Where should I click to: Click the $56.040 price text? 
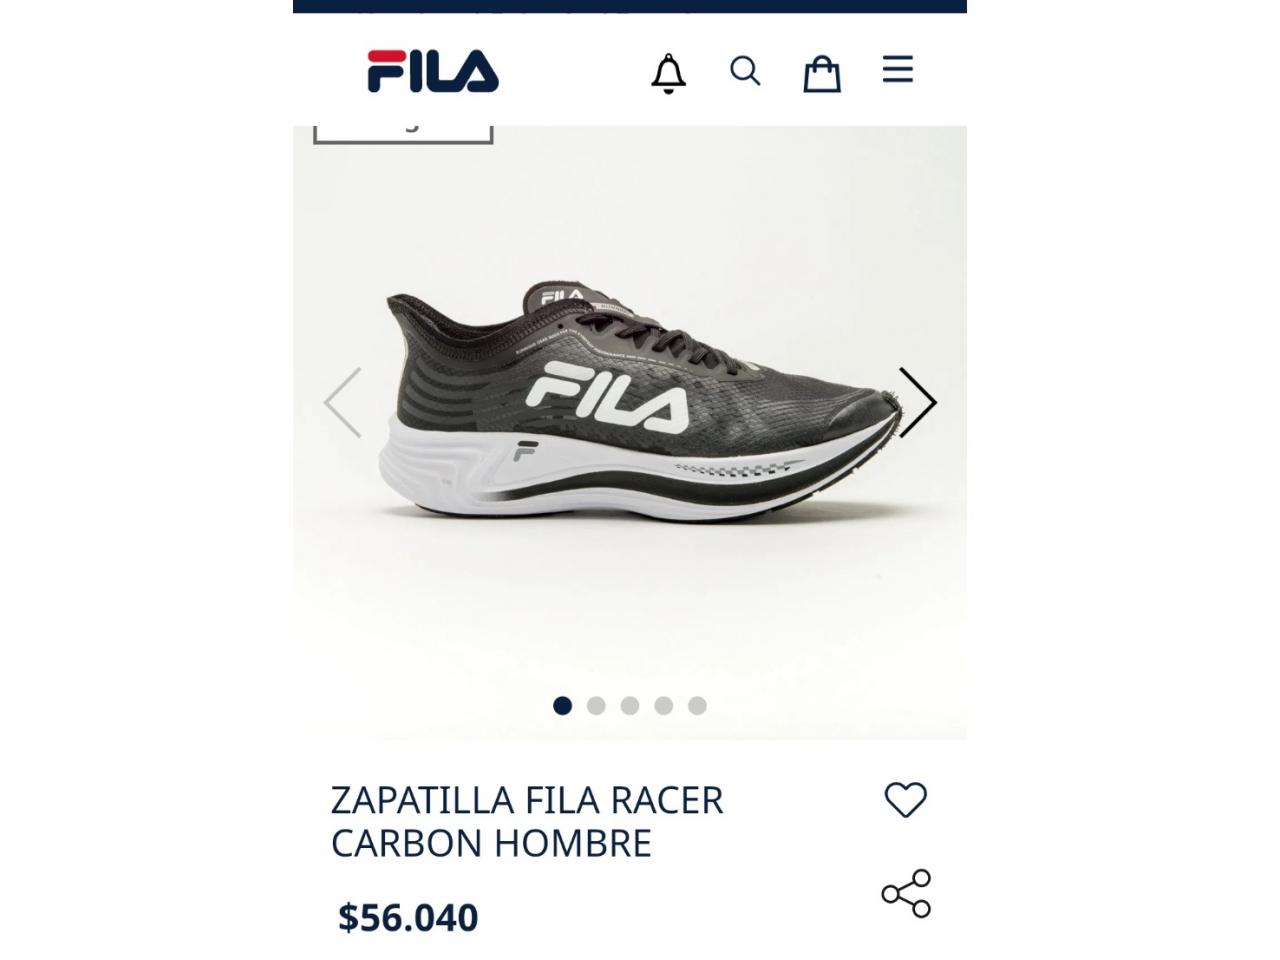(x=408, y=917)
